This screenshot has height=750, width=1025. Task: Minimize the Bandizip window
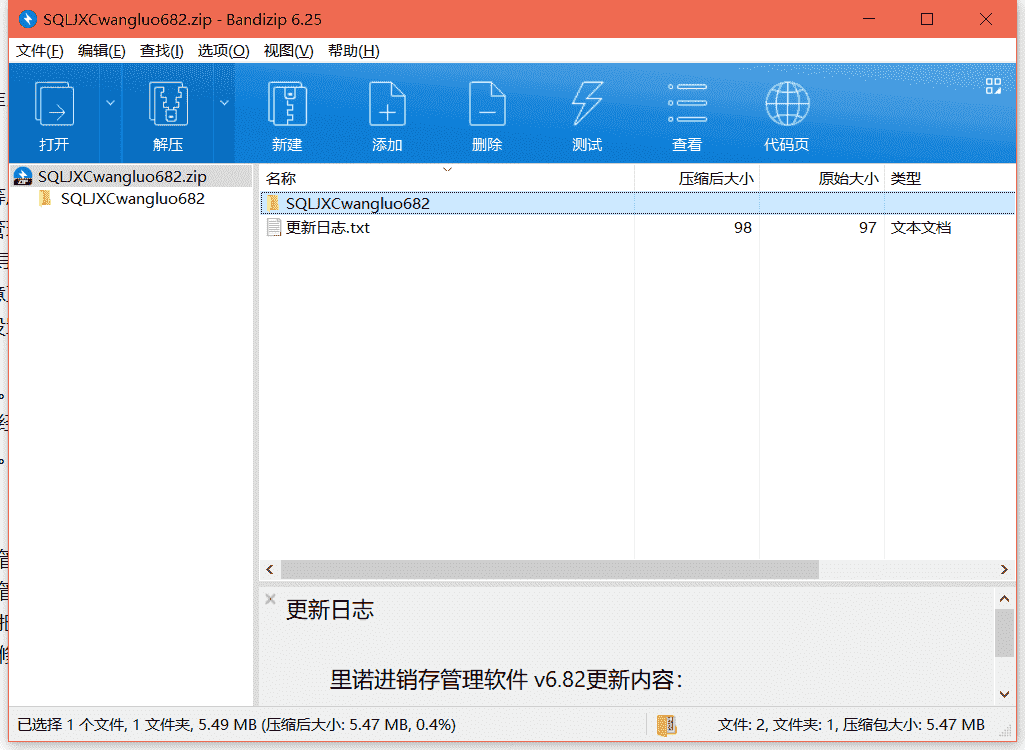869,19
